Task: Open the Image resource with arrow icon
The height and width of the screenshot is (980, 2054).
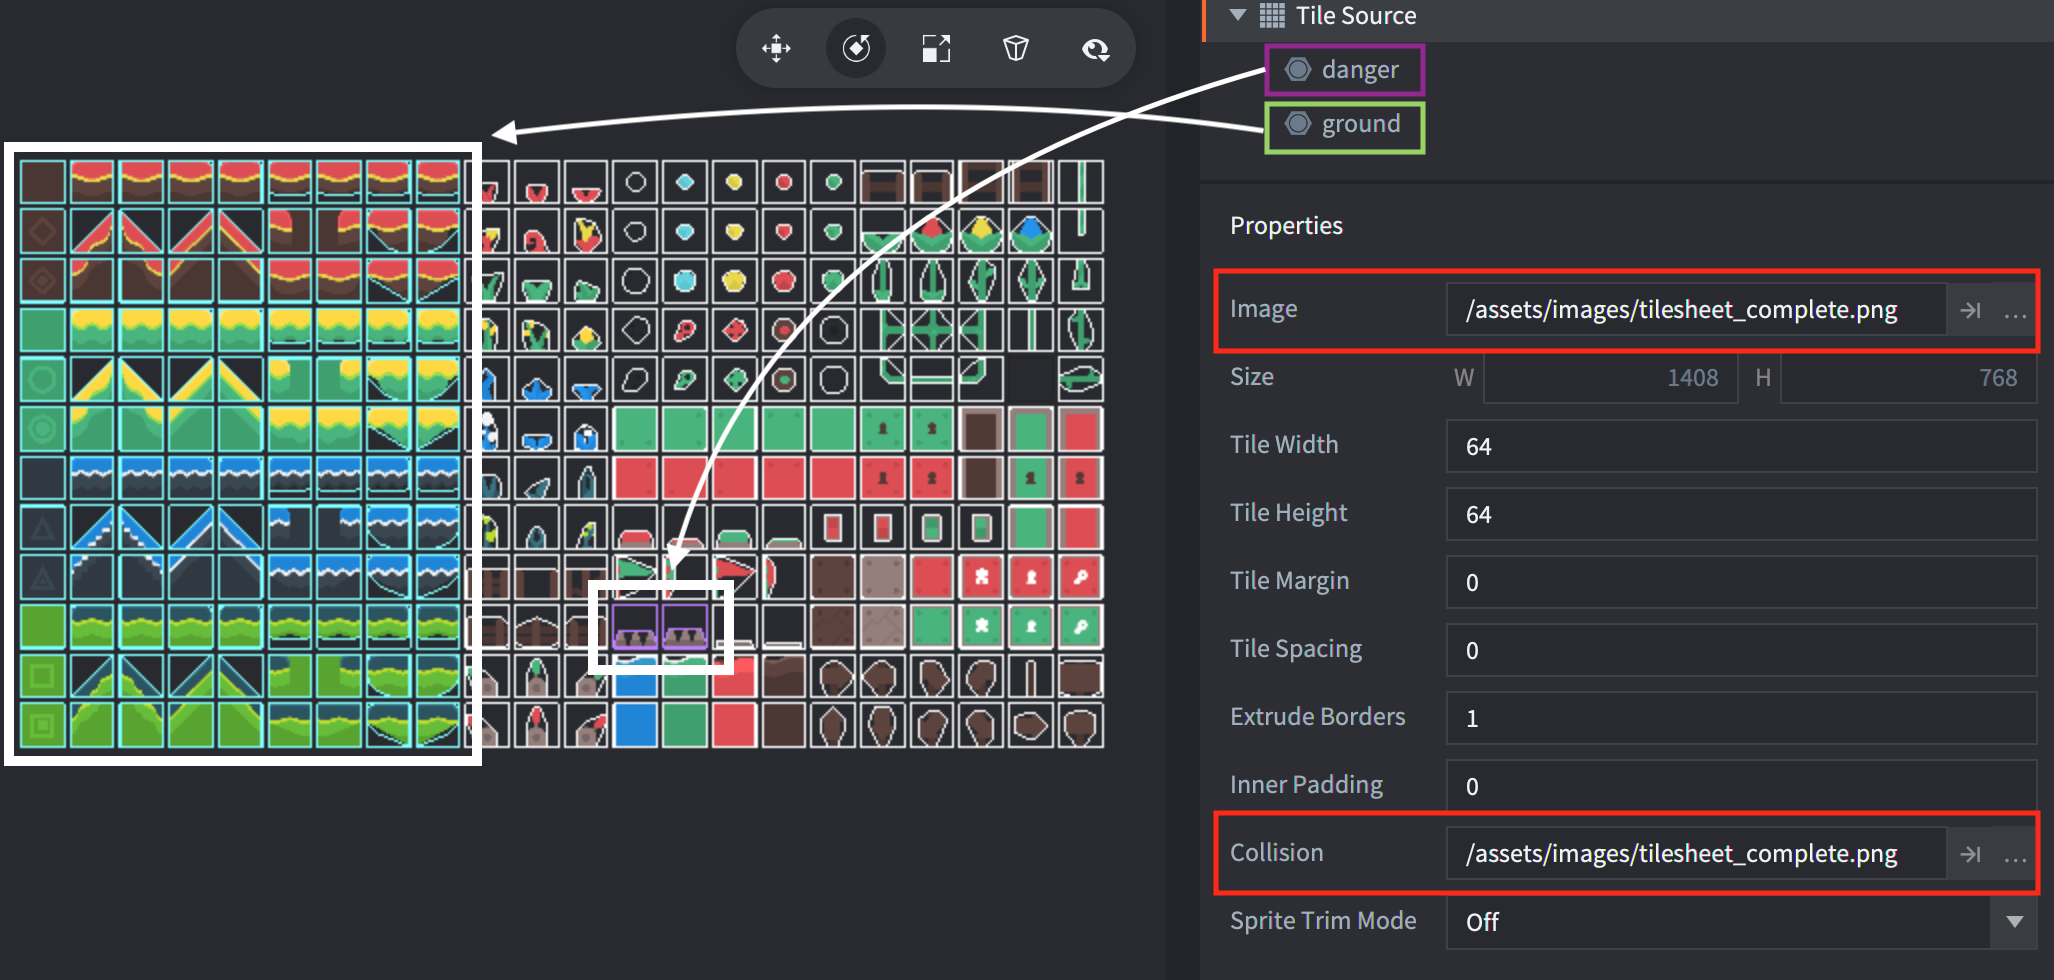Action: pos(1970,310)
